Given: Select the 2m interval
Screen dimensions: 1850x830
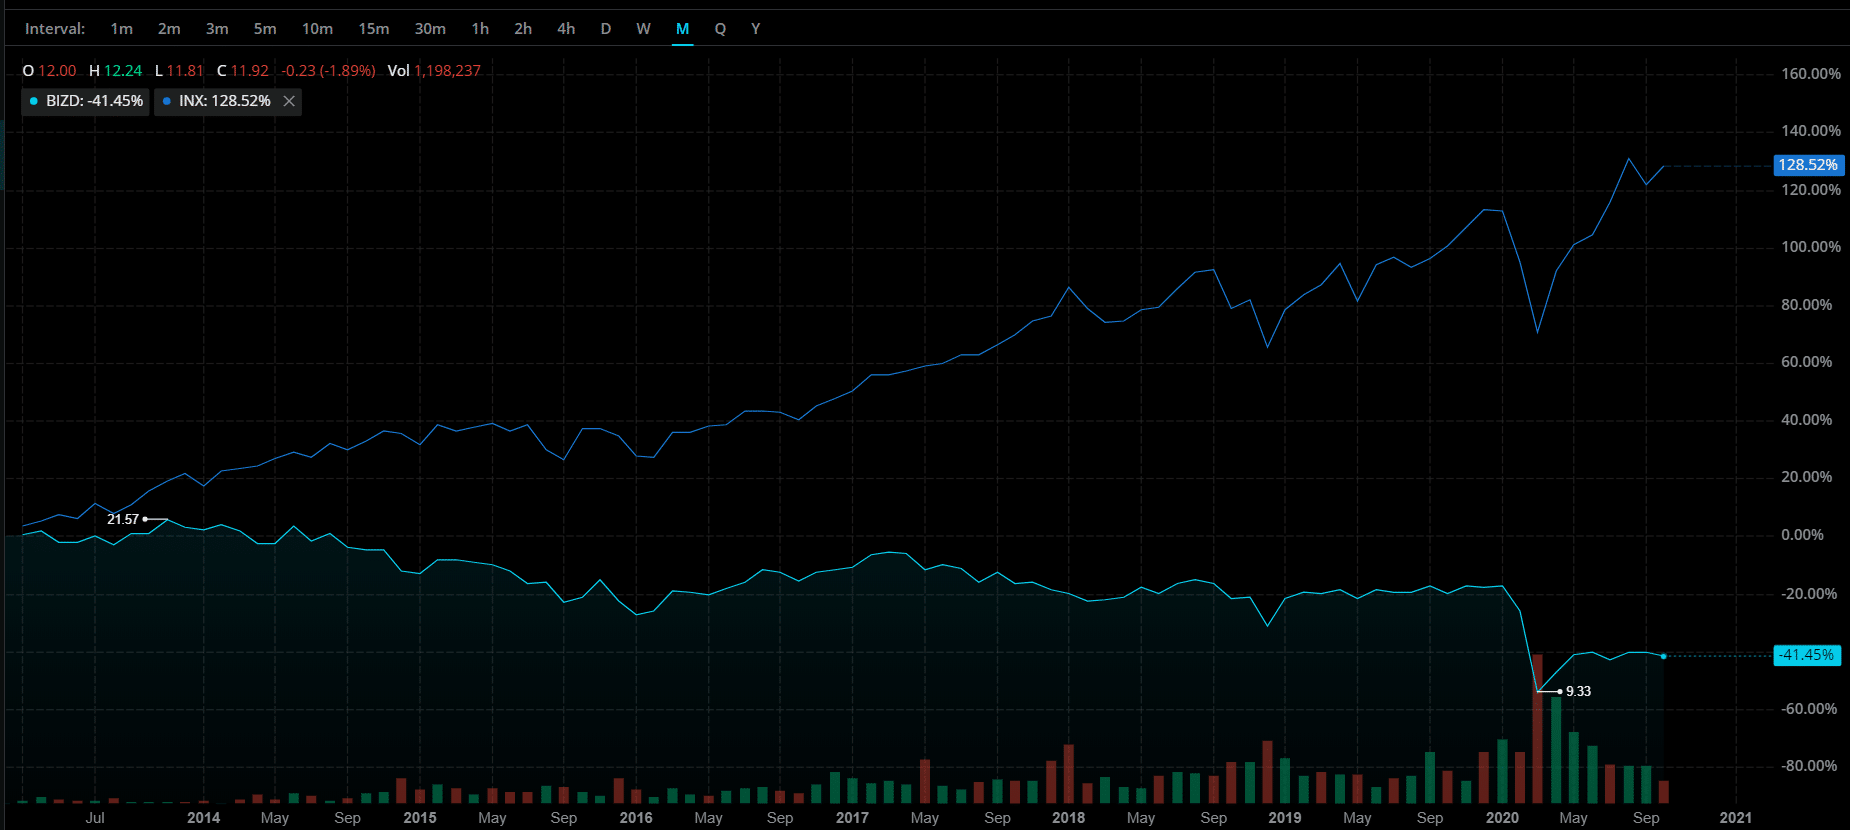Looking at the screenshot, I should 169,29.
